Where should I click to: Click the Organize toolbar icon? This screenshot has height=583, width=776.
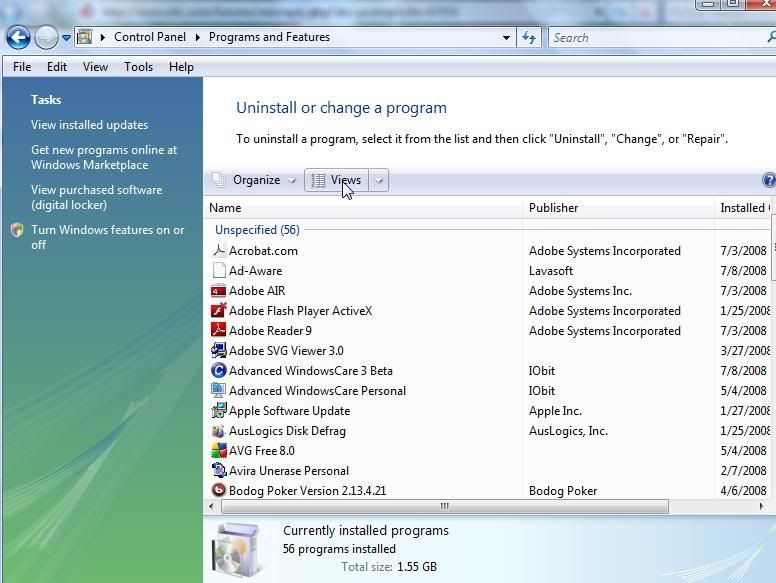tap(219, 180)
